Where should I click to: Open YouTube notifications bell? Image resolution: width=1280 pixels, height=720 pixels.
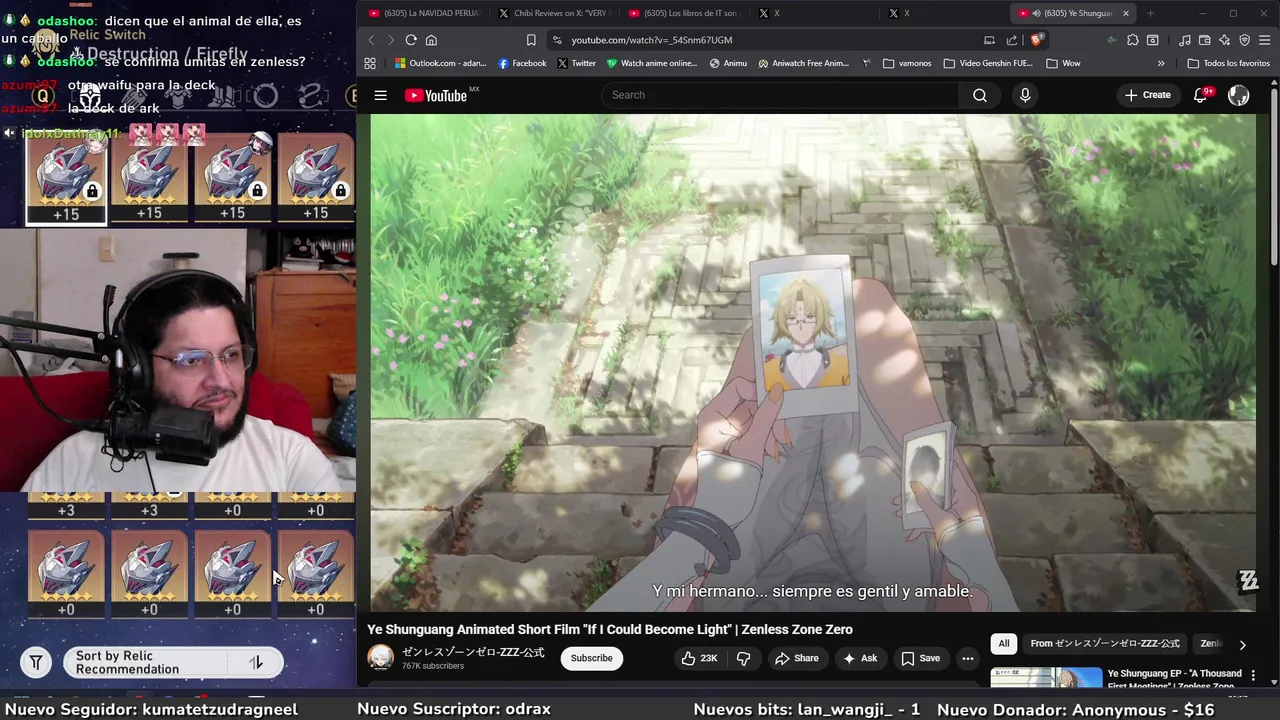pos(1201,95)
